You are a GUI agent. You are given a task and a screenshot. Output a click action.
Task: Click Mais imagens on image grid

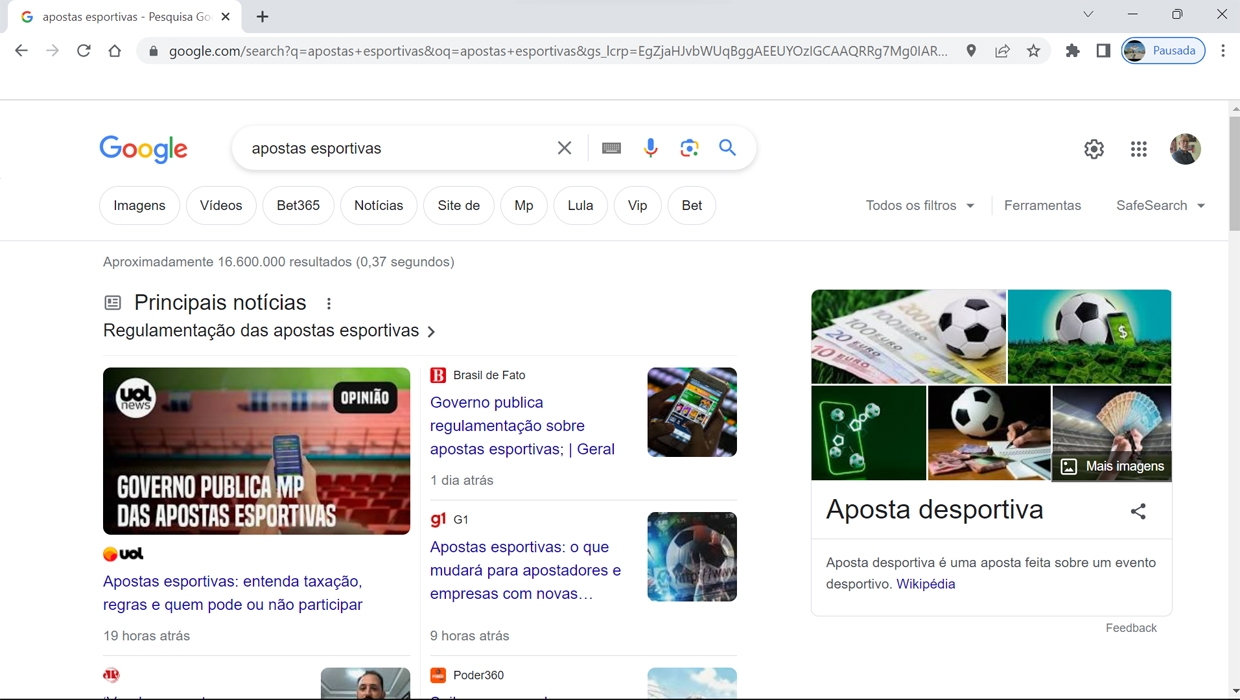(1112, 466)
